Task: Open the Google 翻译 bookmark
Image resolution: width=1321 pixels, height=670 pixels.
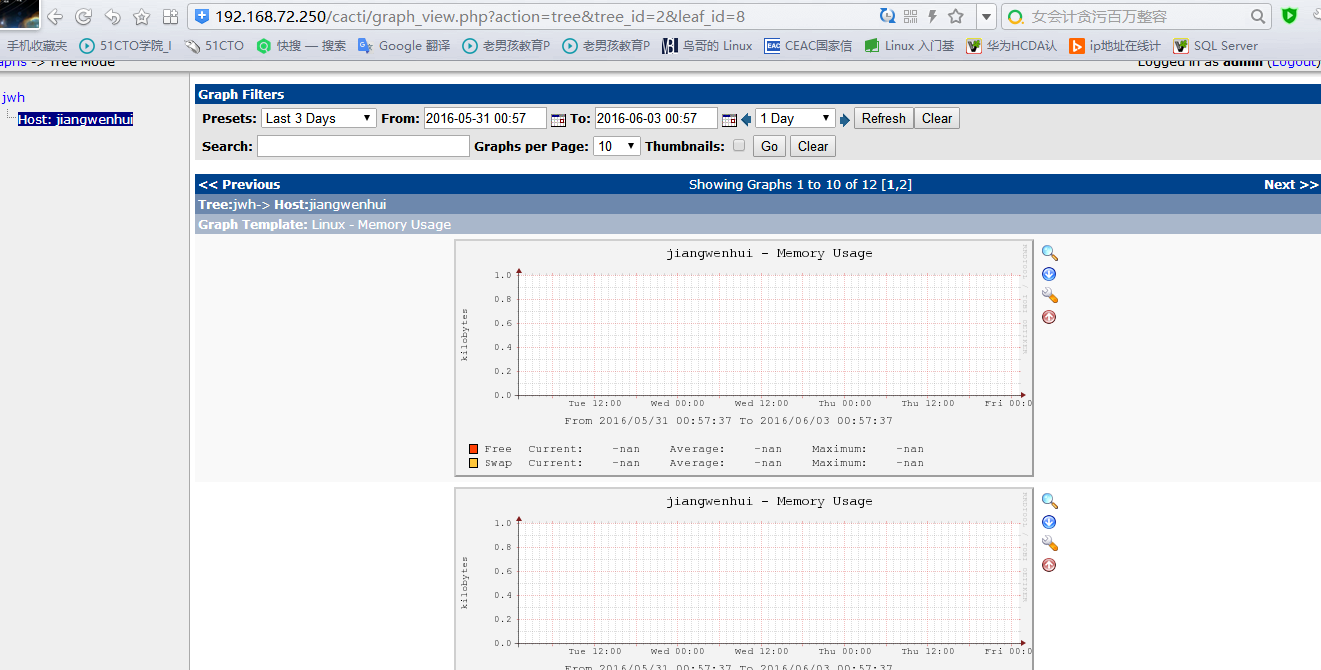Action: coord(404,46)
